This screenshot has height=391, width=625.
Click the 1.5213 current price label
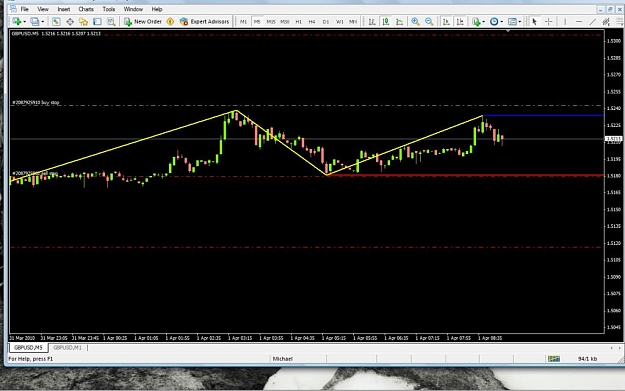click(x=614, y=139)
